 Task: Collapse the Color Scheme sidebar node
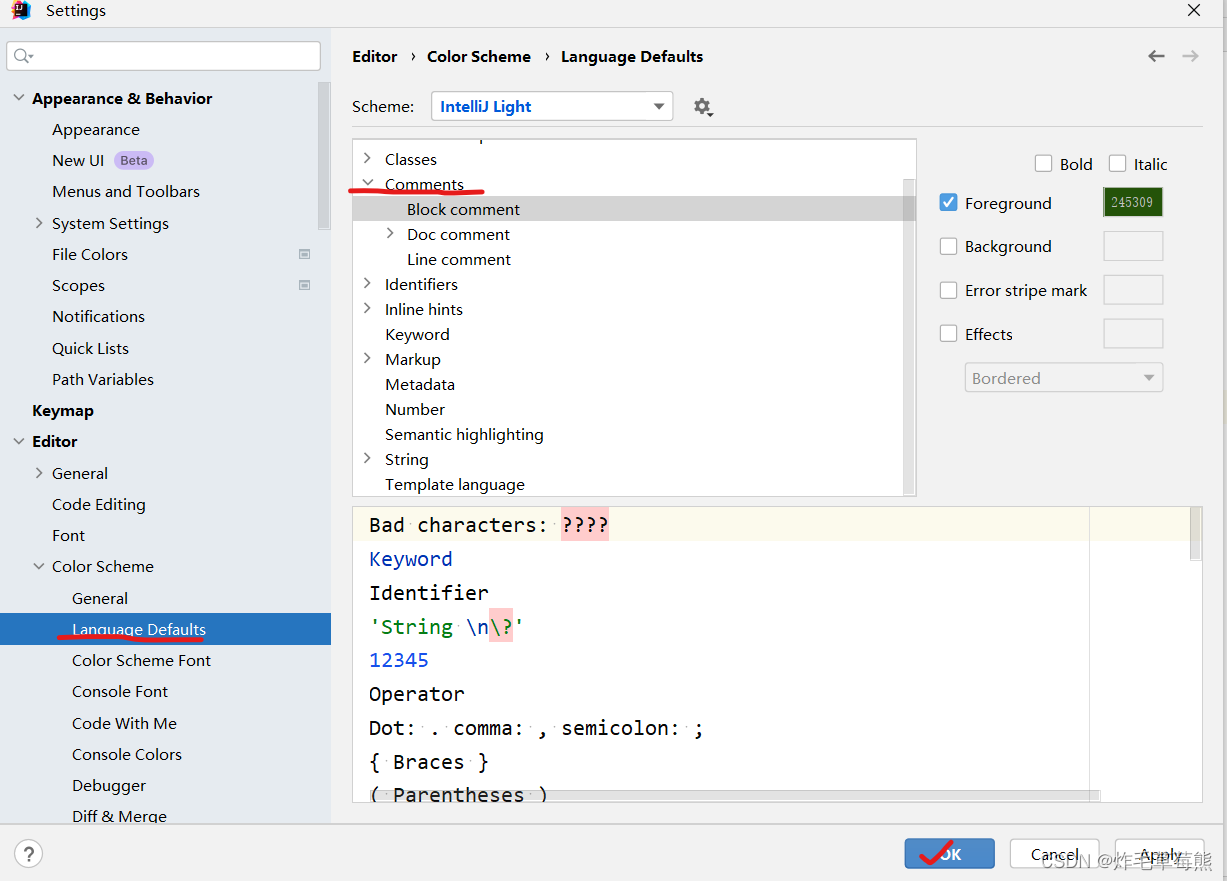(x=39, y=566)
